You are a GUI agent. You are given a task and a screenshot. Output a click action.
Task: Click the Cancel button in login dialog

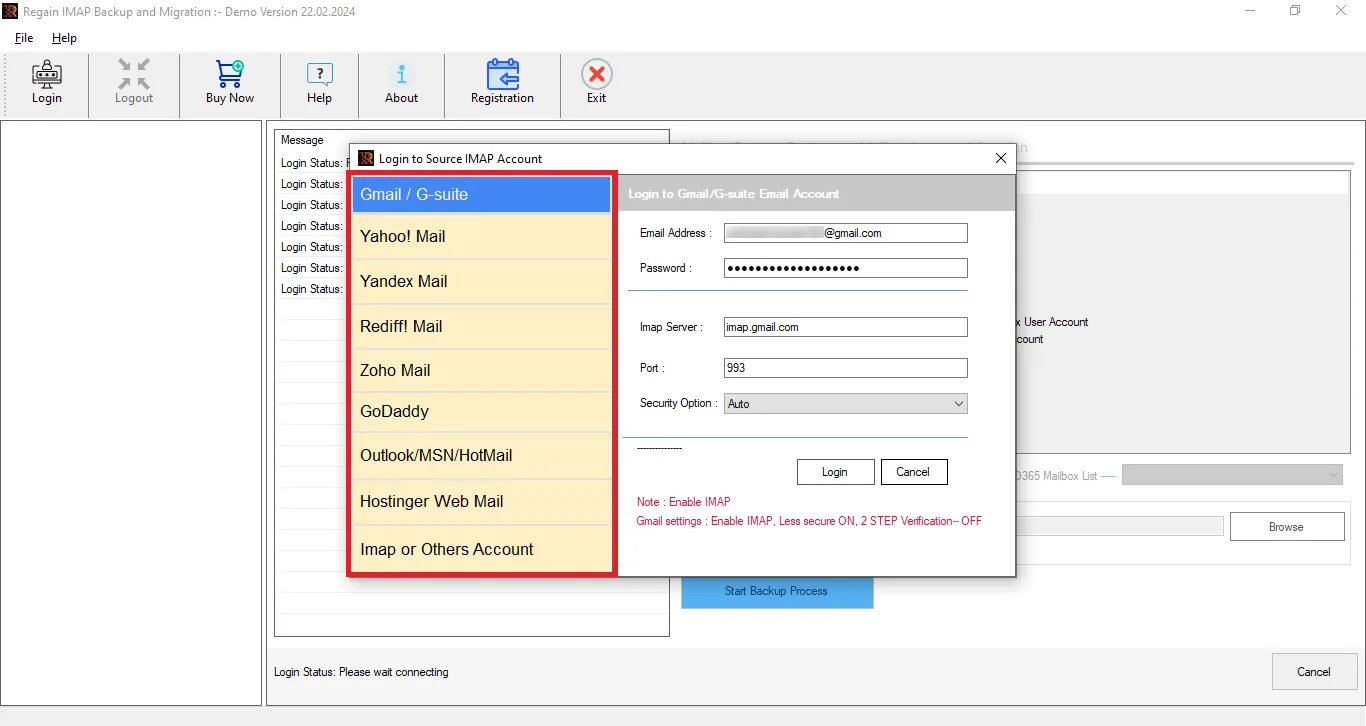(914, 472)
